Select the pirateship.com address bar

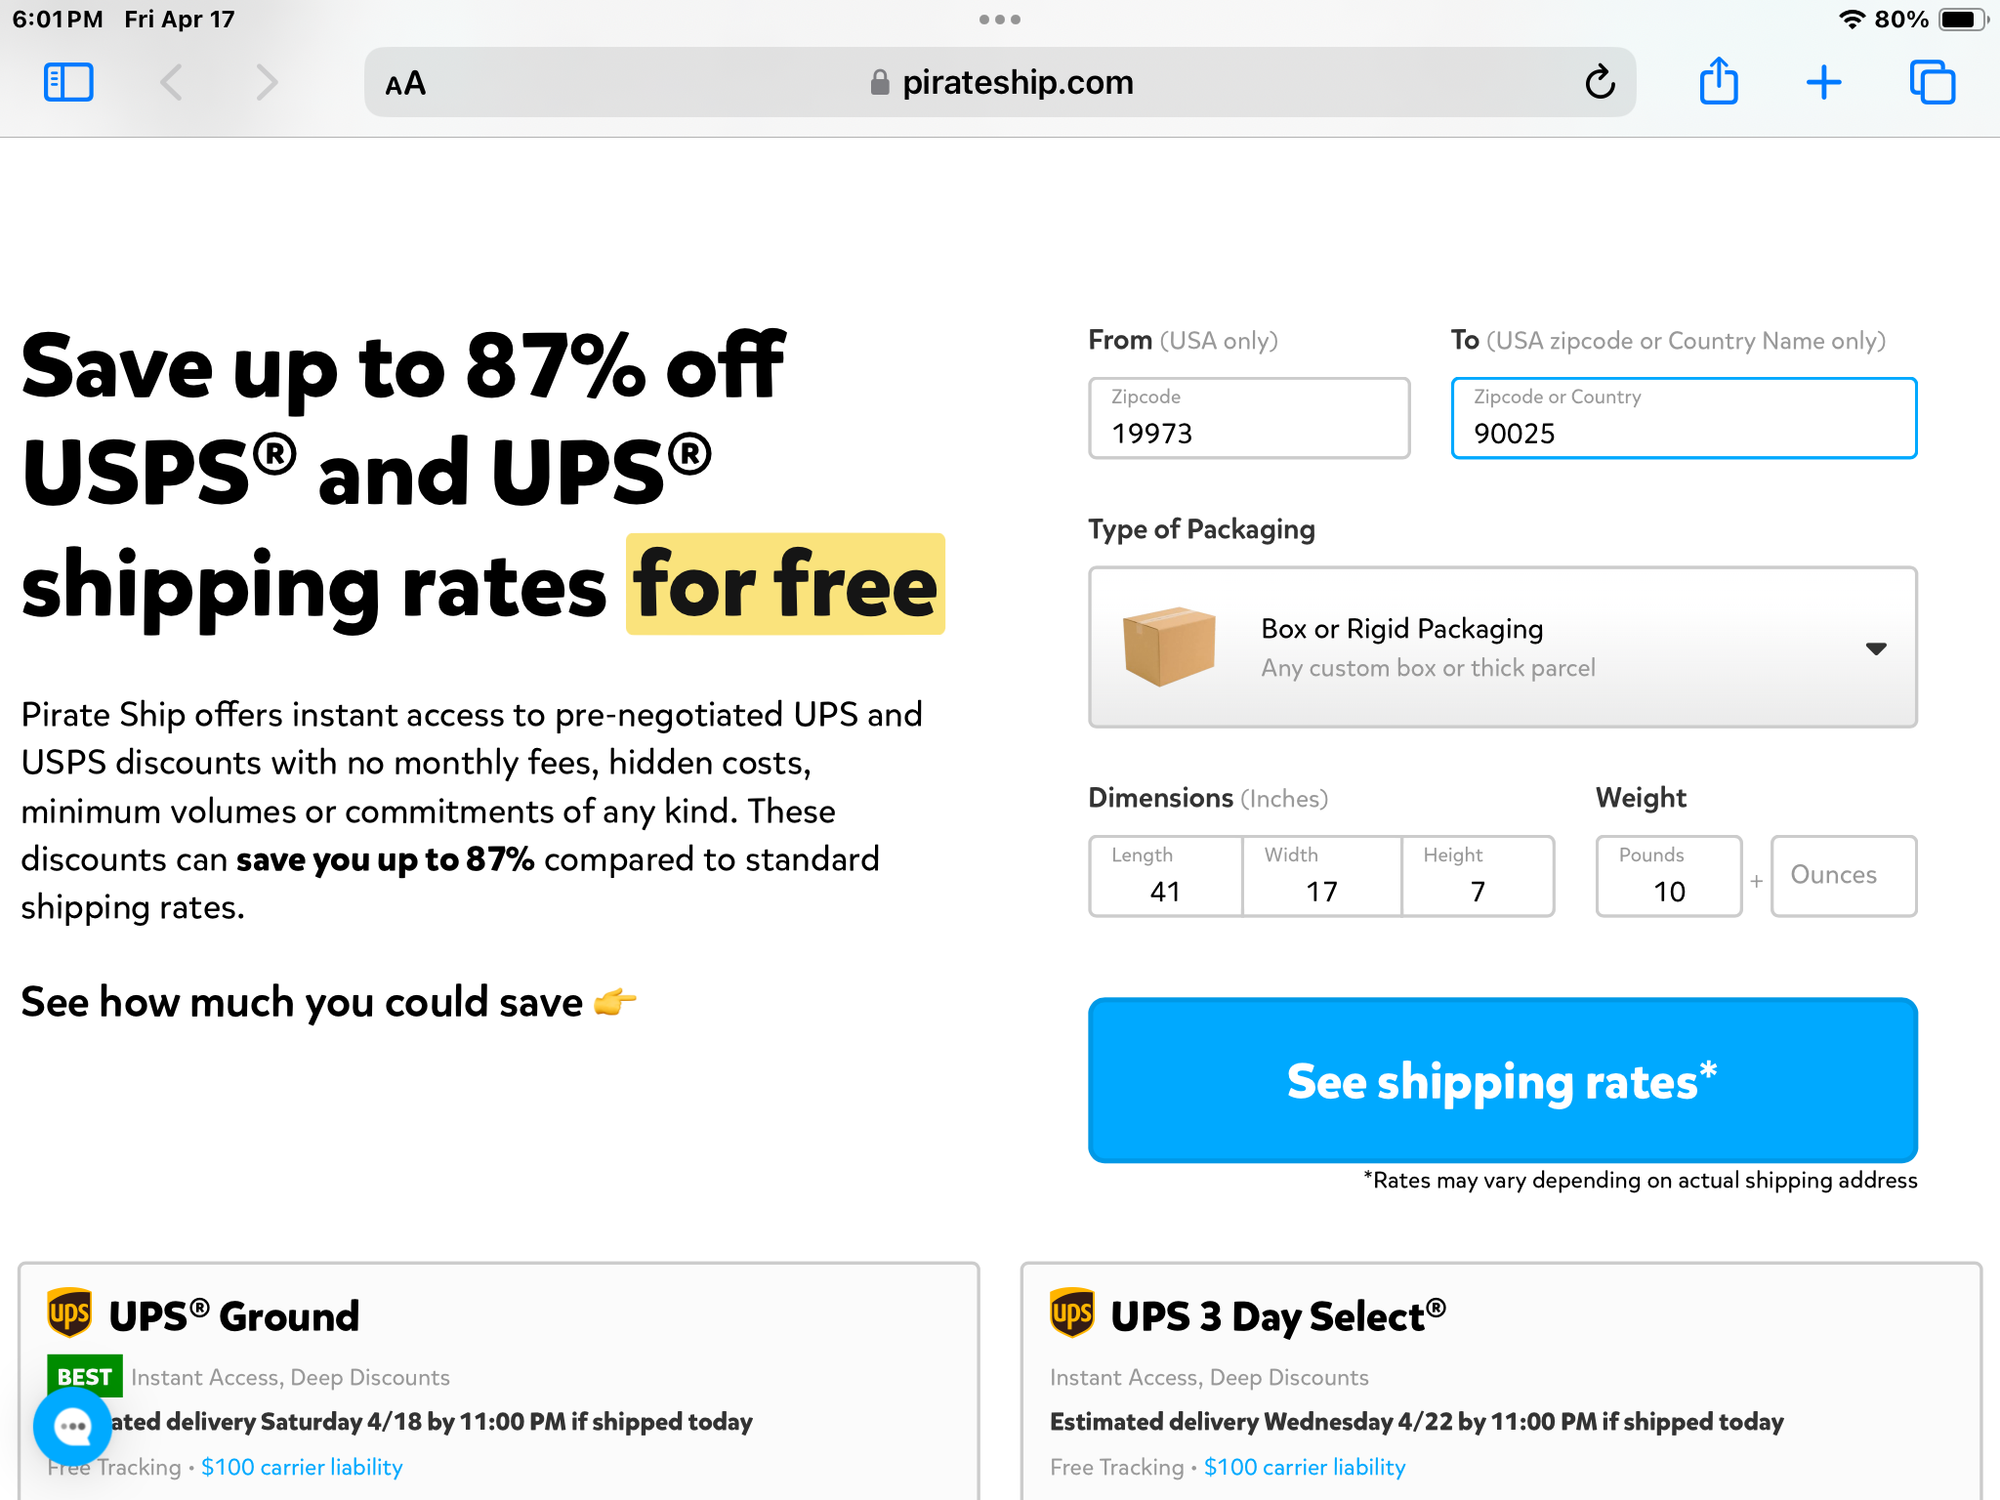pos(1000,82)
